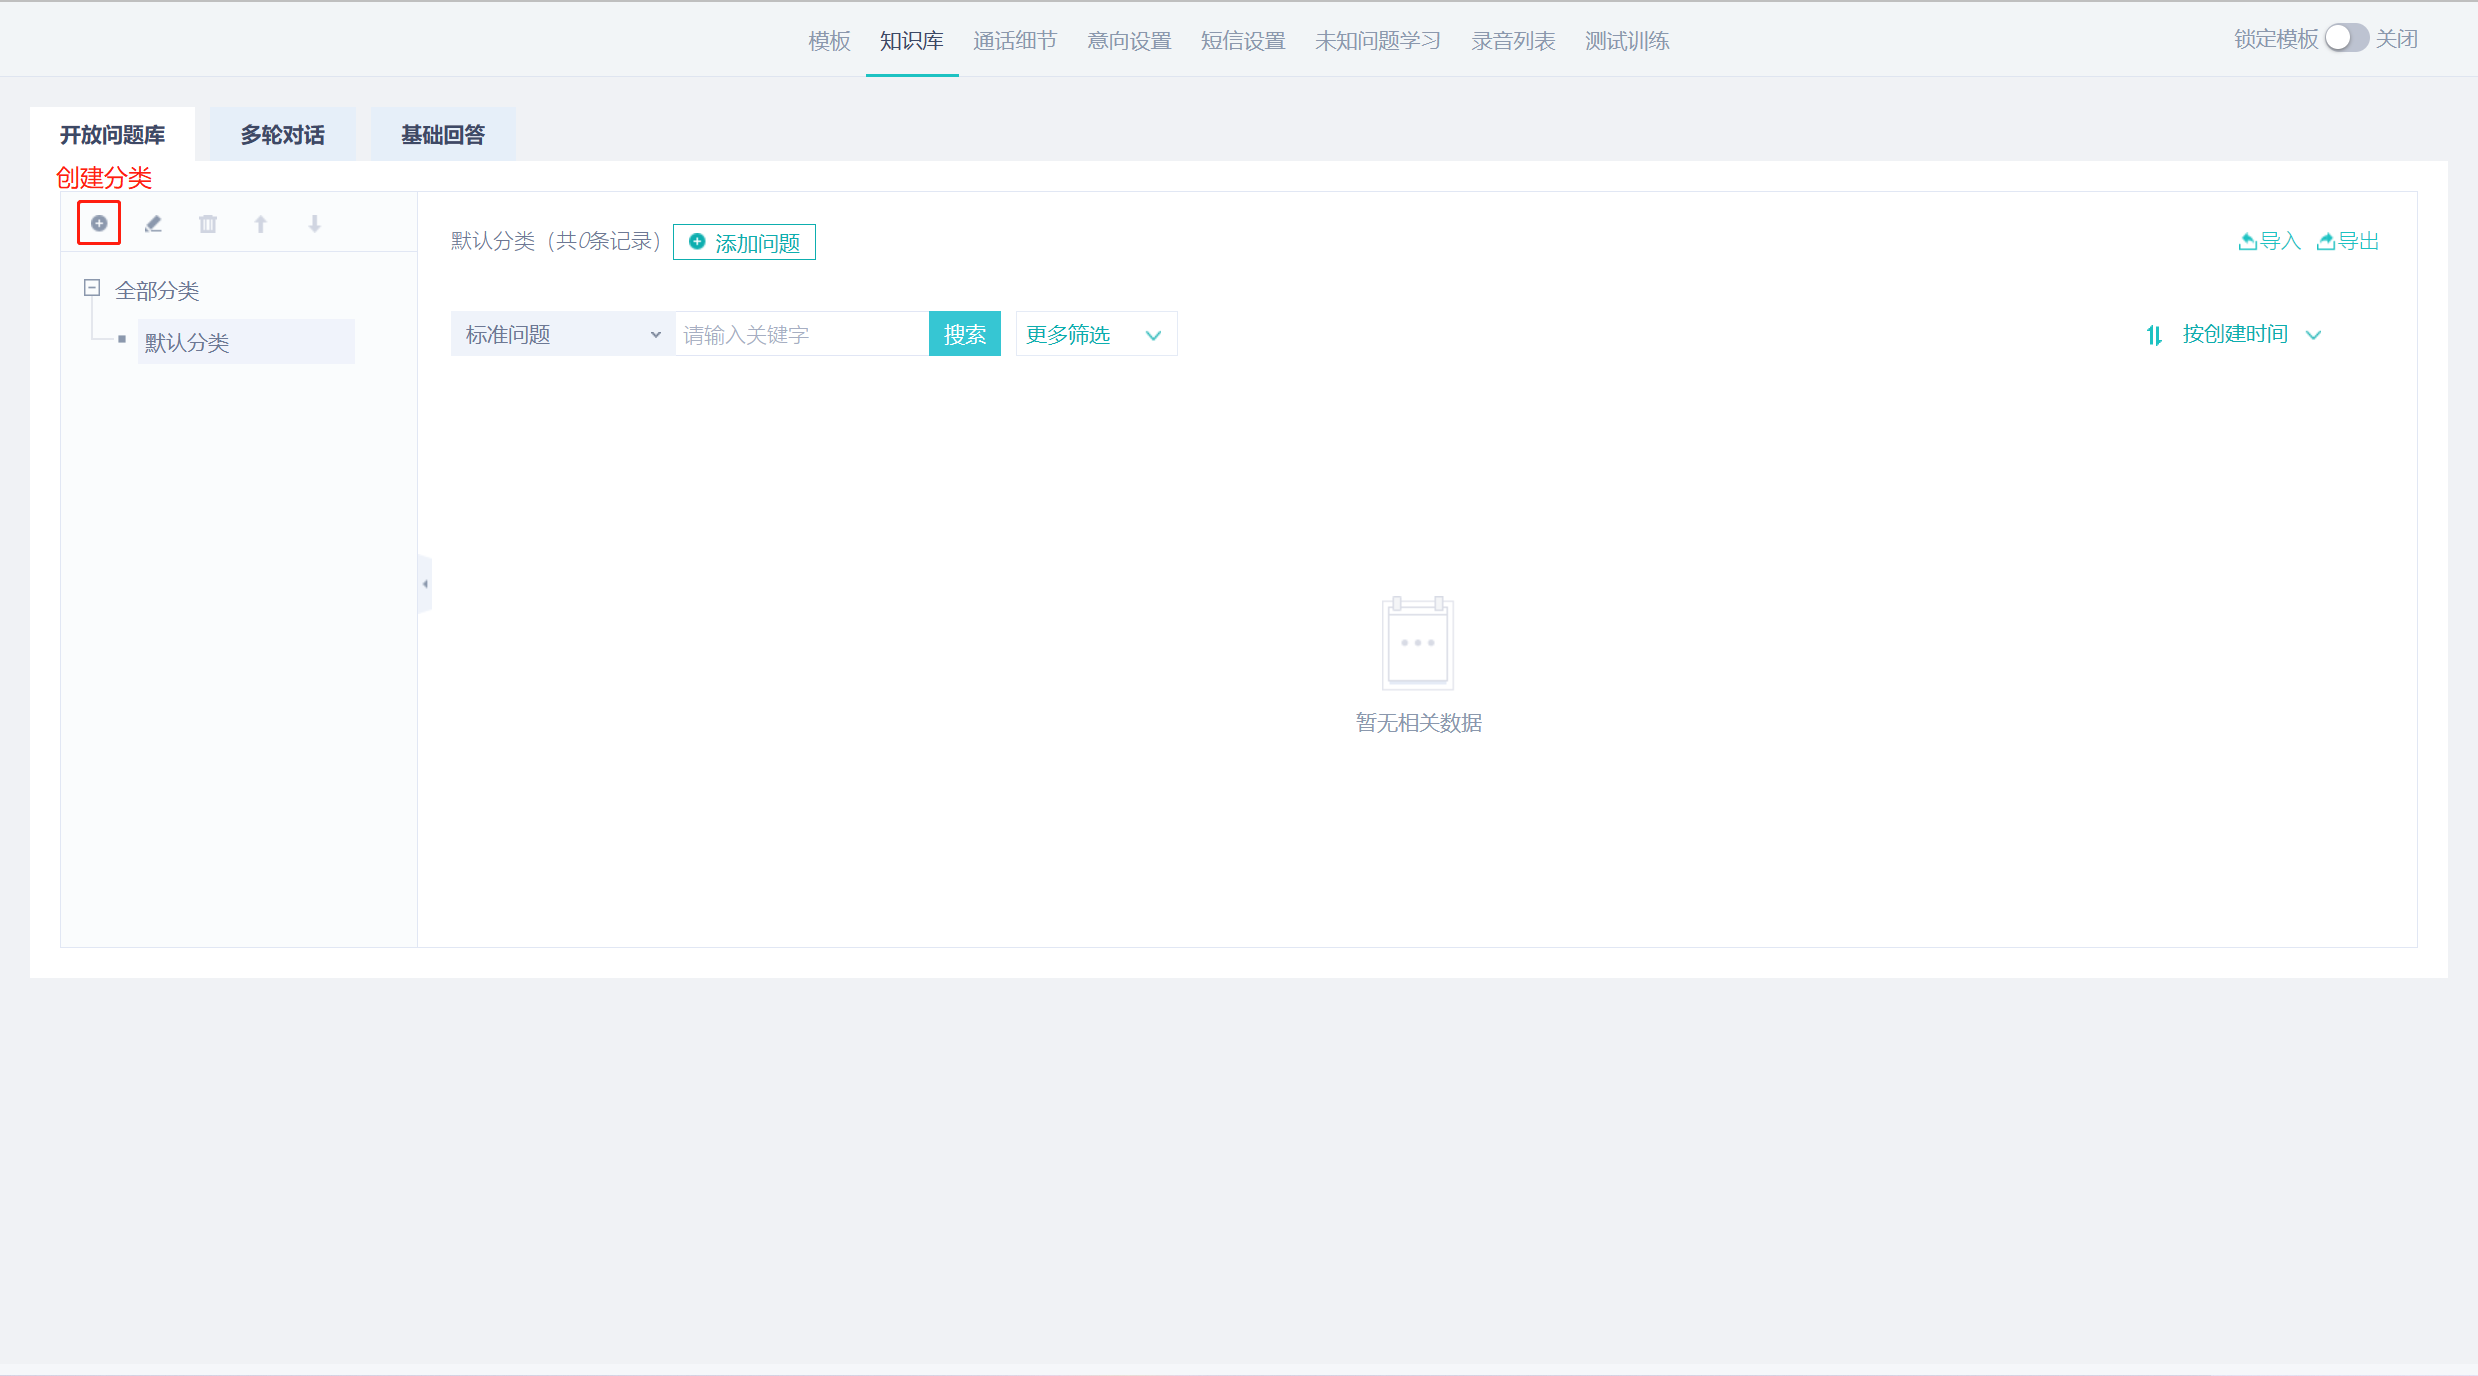Switch to the 模板 menu tab
The image size is (2478, 1376).
(829, 40)
